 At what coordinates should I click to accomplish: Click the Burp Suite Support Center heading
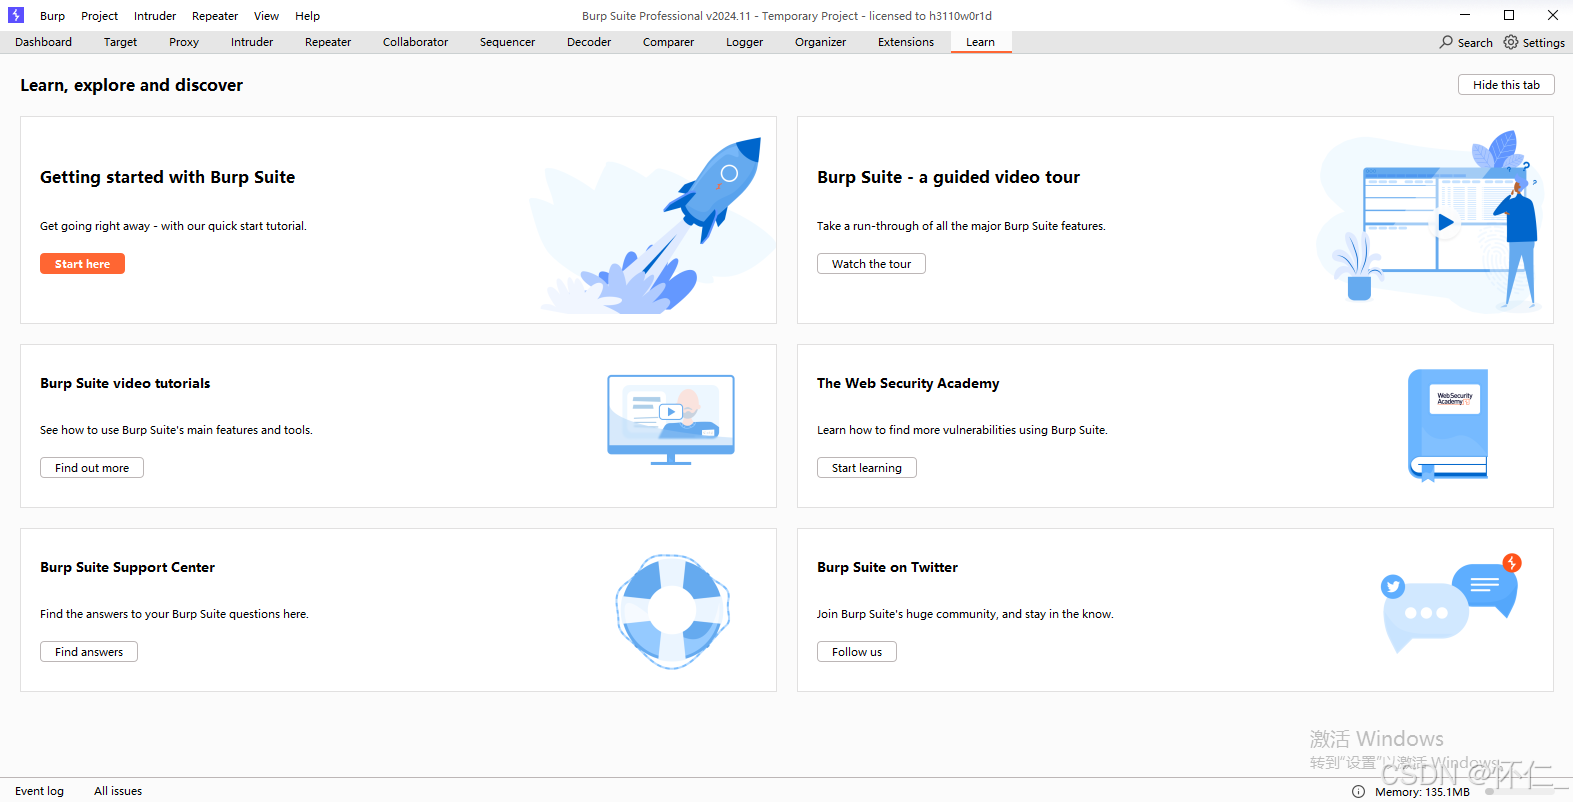pos(127,567)
